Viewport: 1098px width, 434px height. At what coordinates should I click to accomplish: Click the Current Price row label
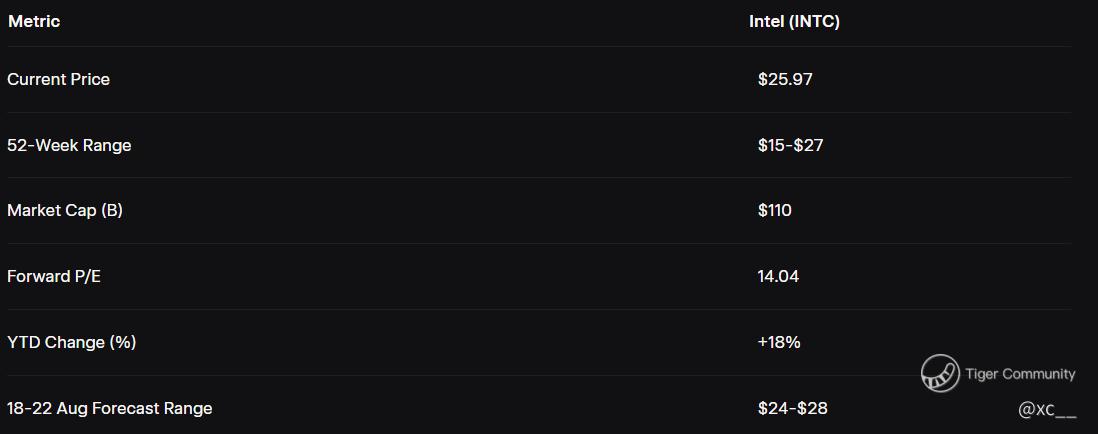click(58, 79)
